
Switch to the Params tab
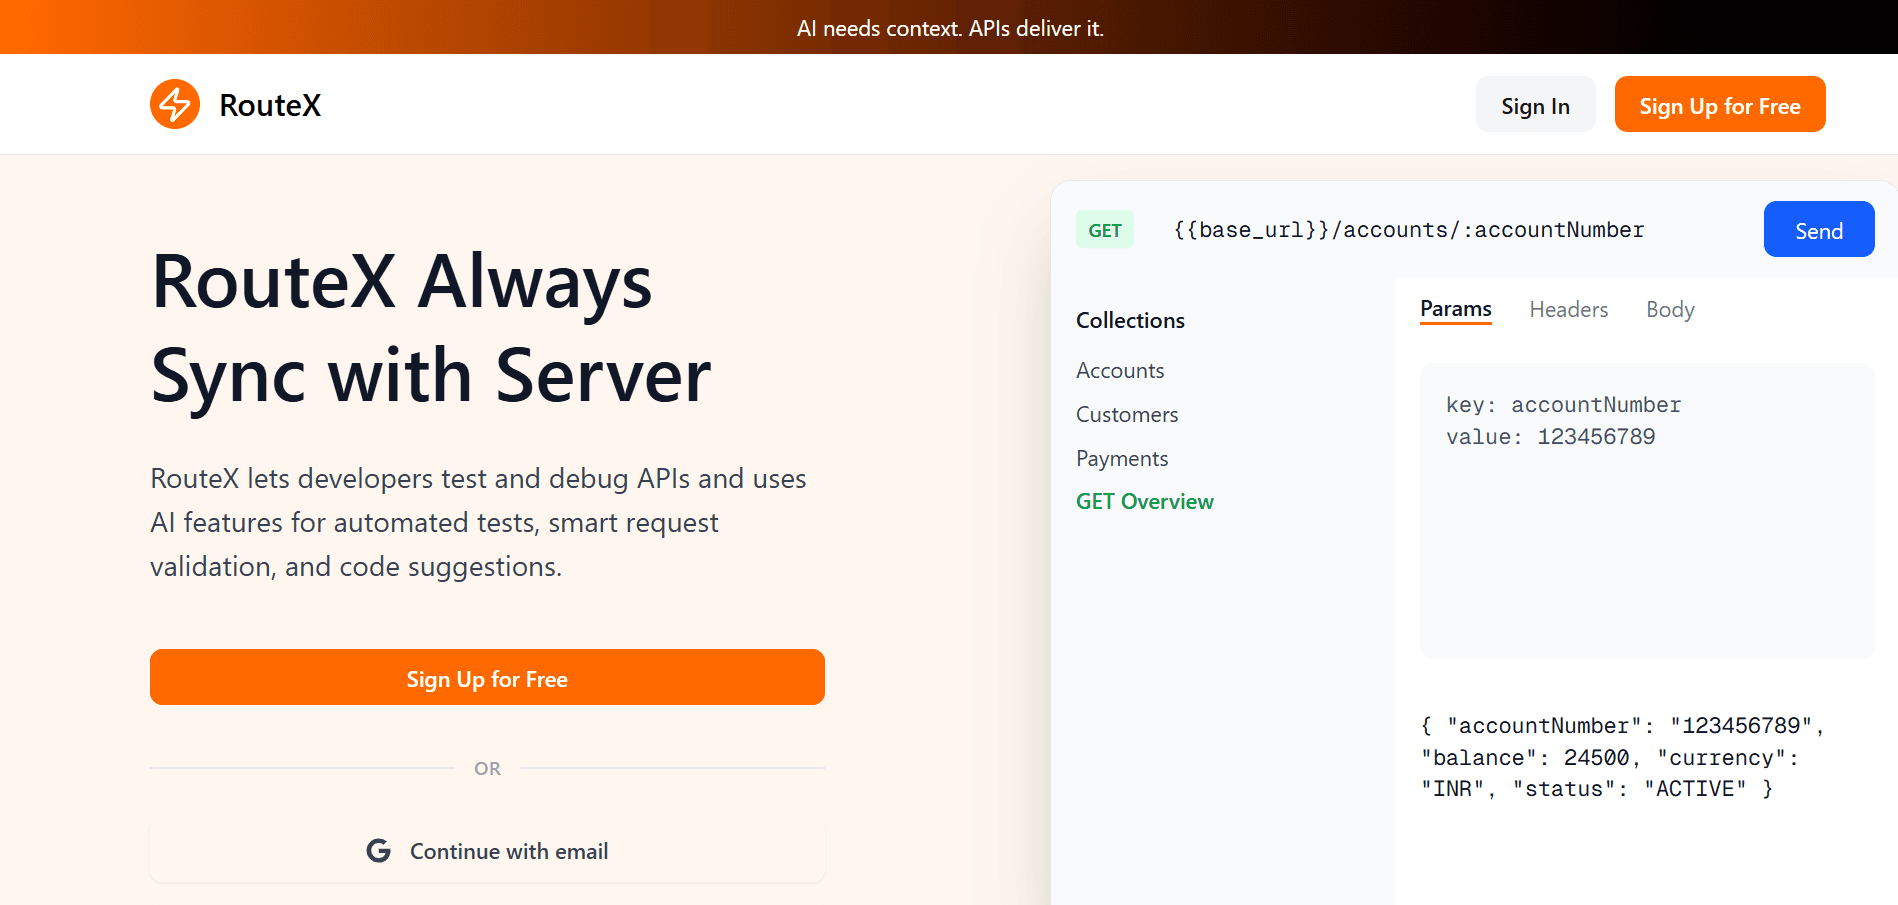point(1455,309)
